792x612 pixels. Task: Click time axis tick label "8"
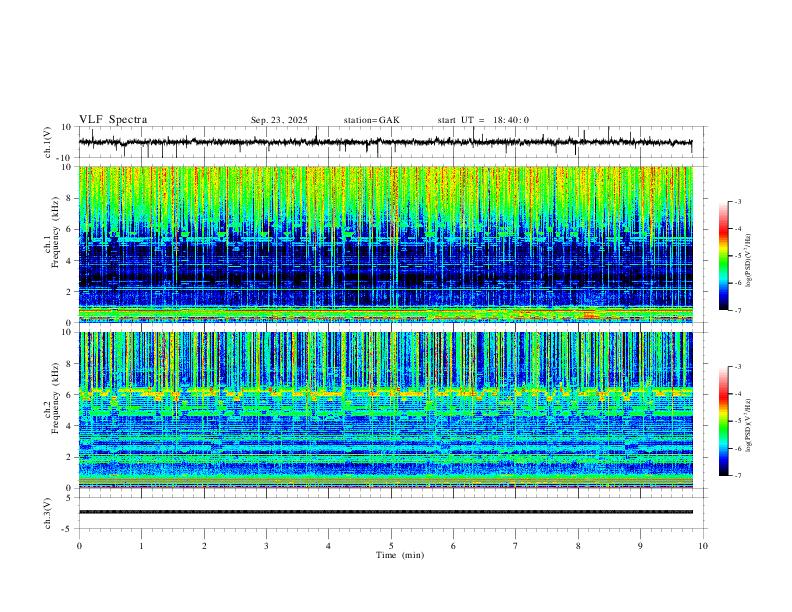pyautogui.click(x=578, y=546)
